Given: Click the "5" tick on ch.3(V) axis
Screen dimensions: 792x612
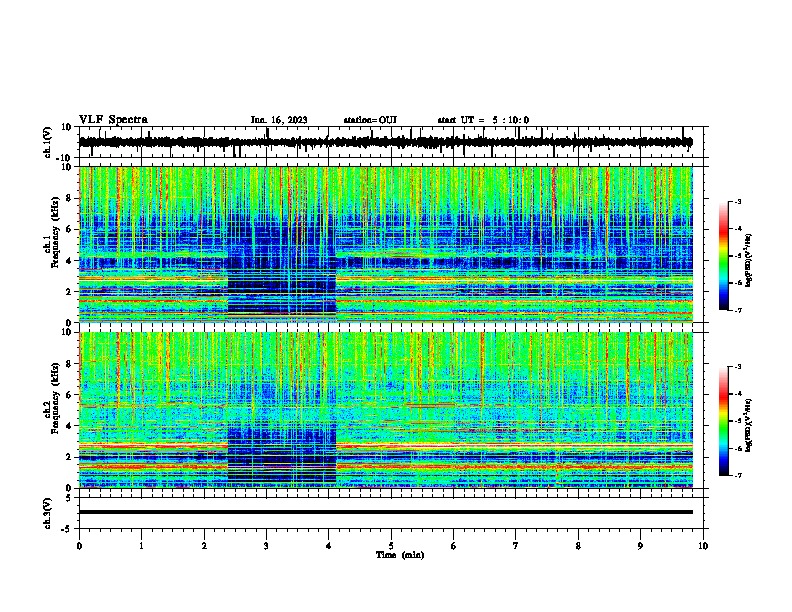Looking at the screenshot, I should pos(70,497).
